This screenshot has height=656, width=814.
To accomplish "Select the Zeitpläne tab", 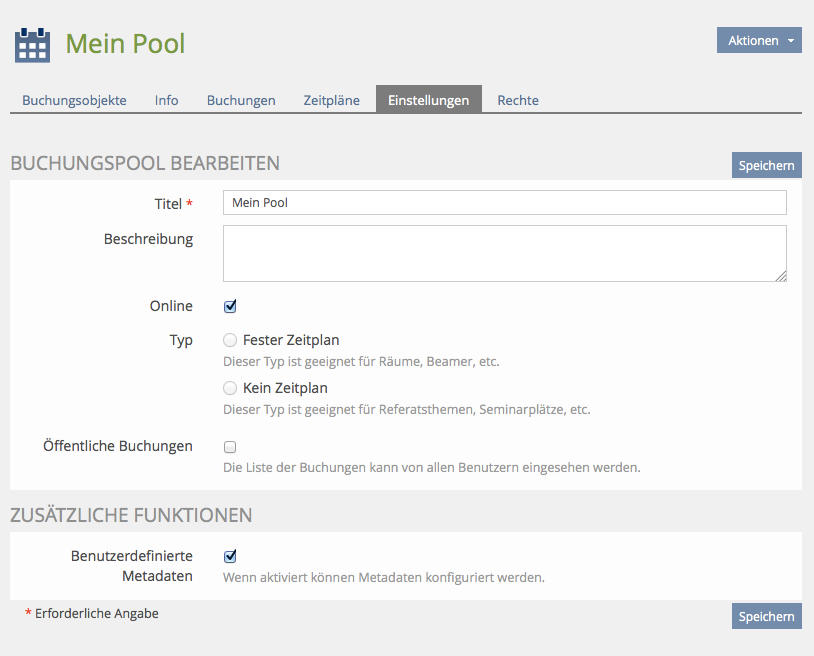I will pos(331,100).
